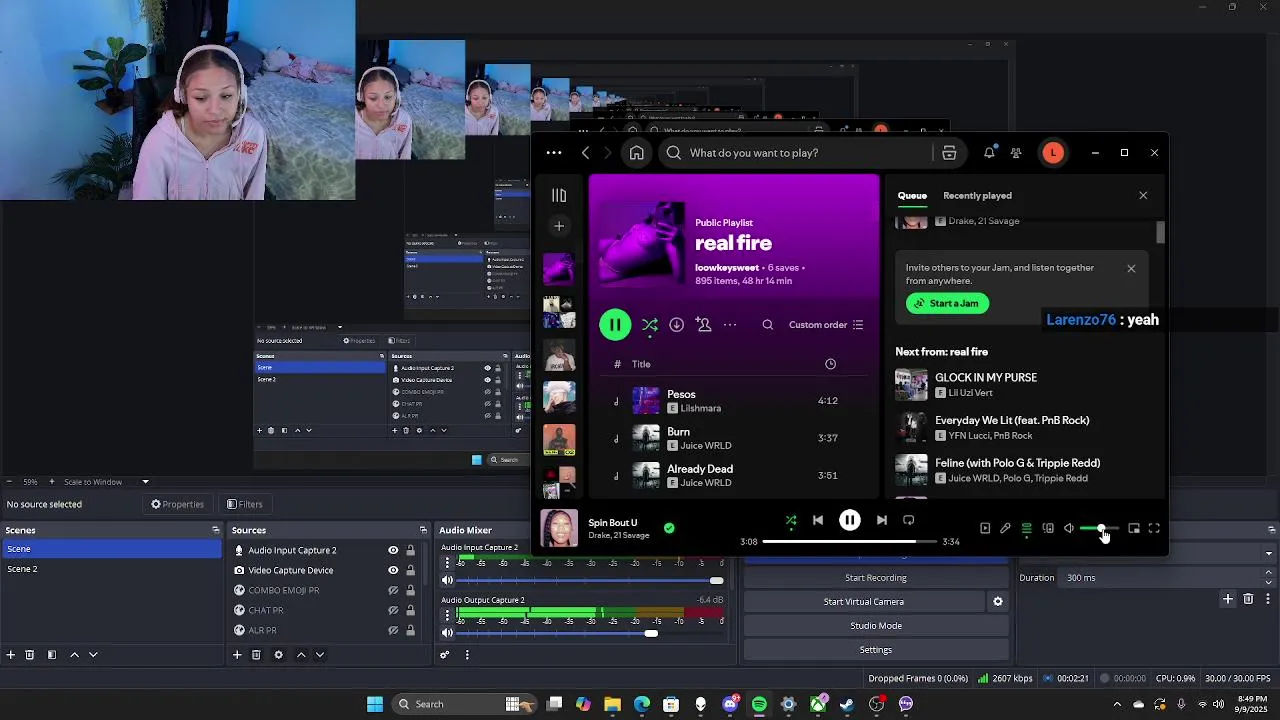This screenshot has width=1280, height=720.
Task: Click the trash icon in OBS Scenes panel
Action: [x=30, y=655]
